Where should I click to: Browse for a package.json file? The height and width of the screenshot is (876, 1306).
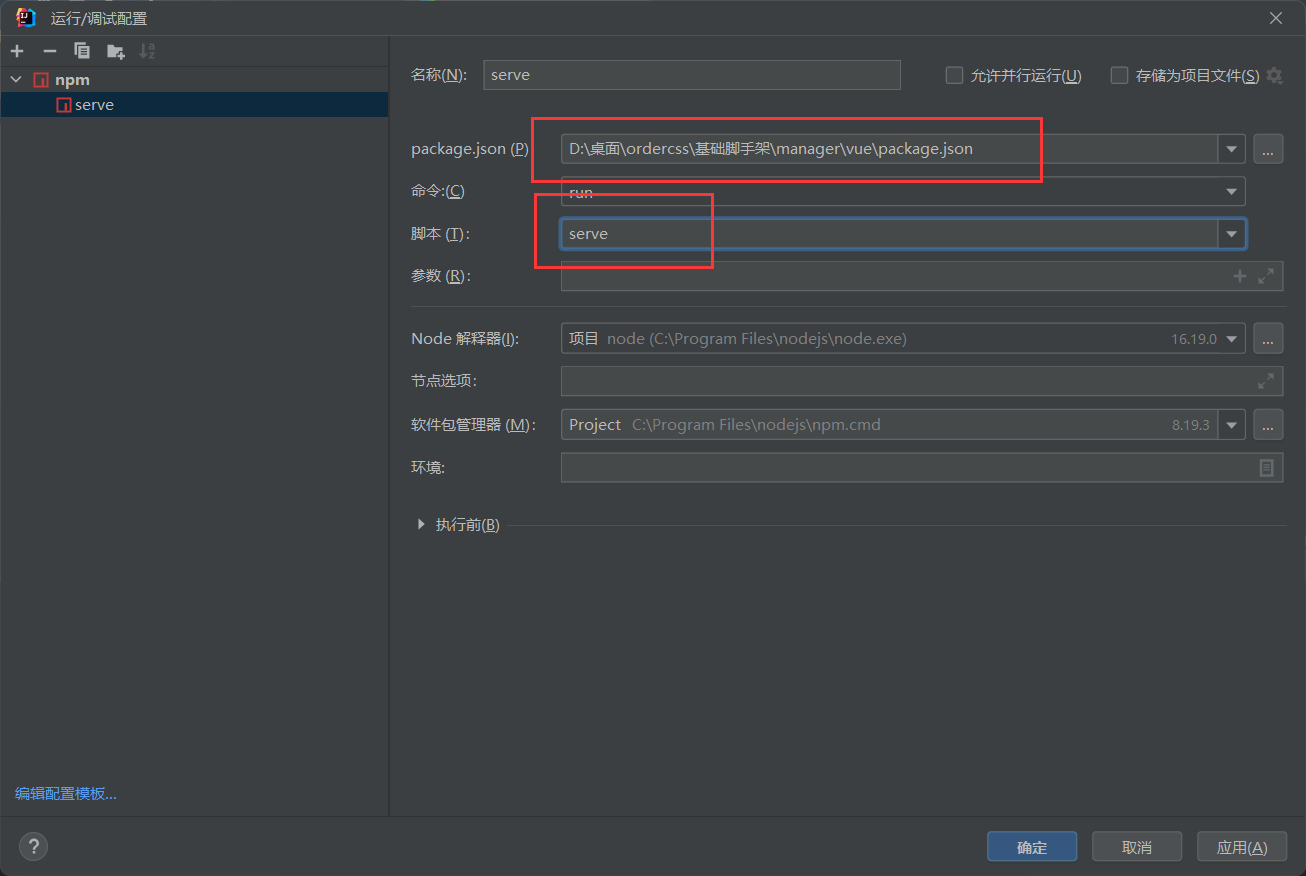[1267, 148]
